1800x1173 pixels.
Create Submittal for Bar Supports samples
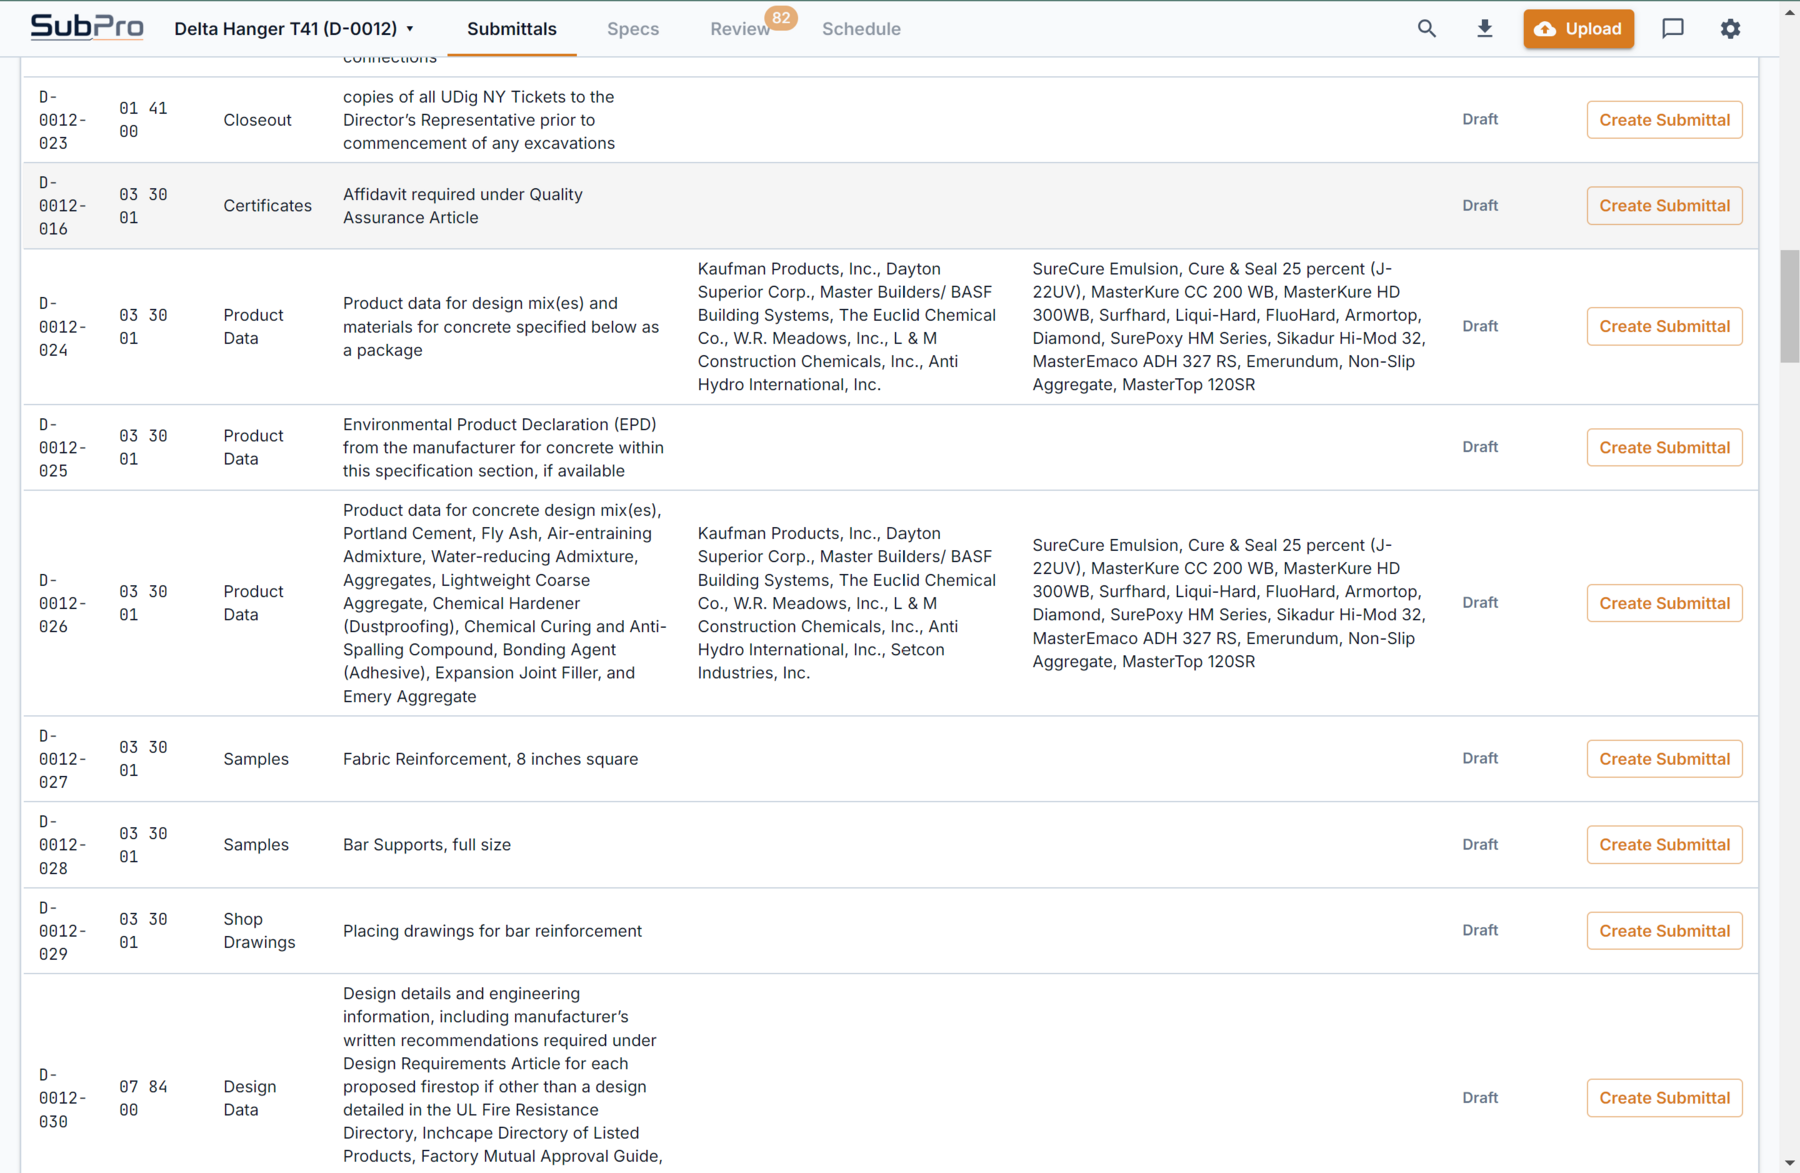click(x=1664, y=845)
